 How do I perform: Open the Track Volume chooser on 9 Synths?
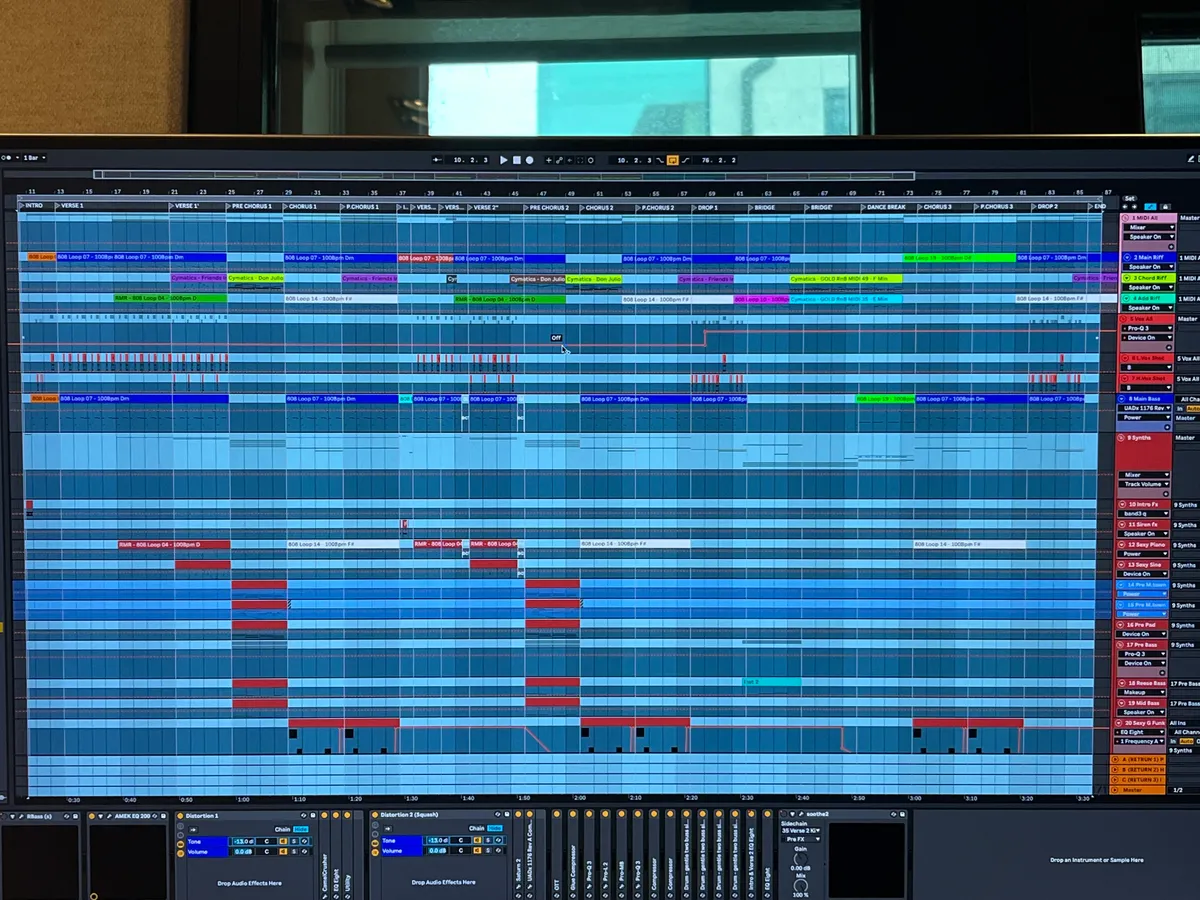point(1142,485)
